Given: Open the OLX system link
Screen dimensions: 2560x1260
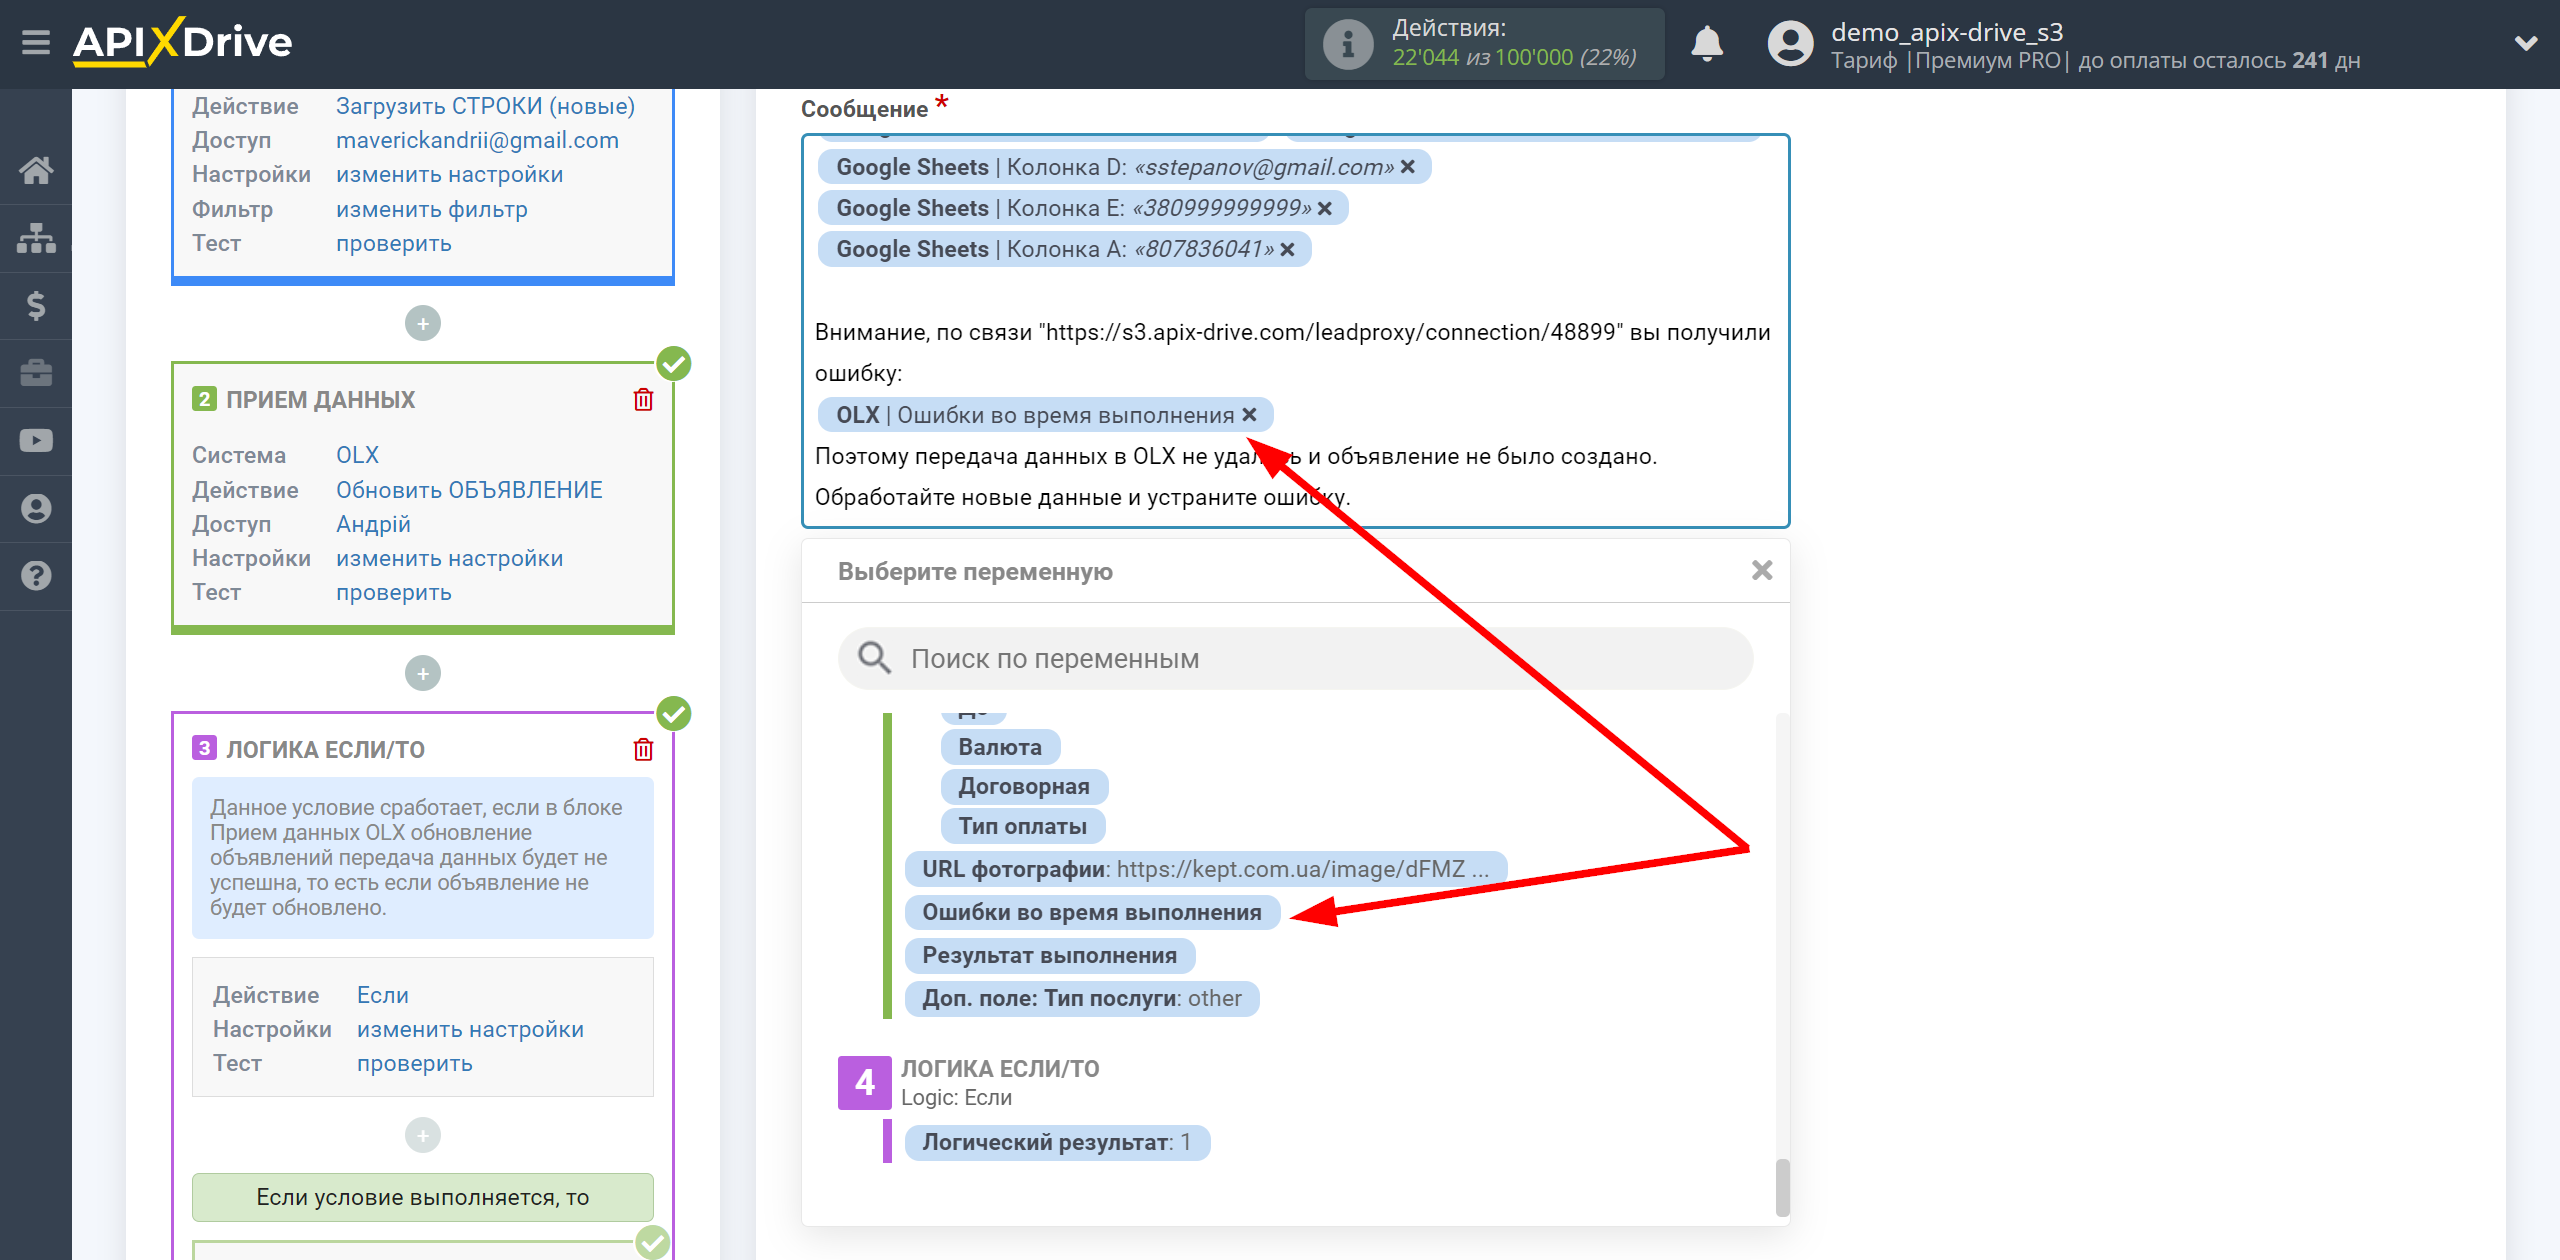Looking at the screenshot, I should (x=357, y=455).
